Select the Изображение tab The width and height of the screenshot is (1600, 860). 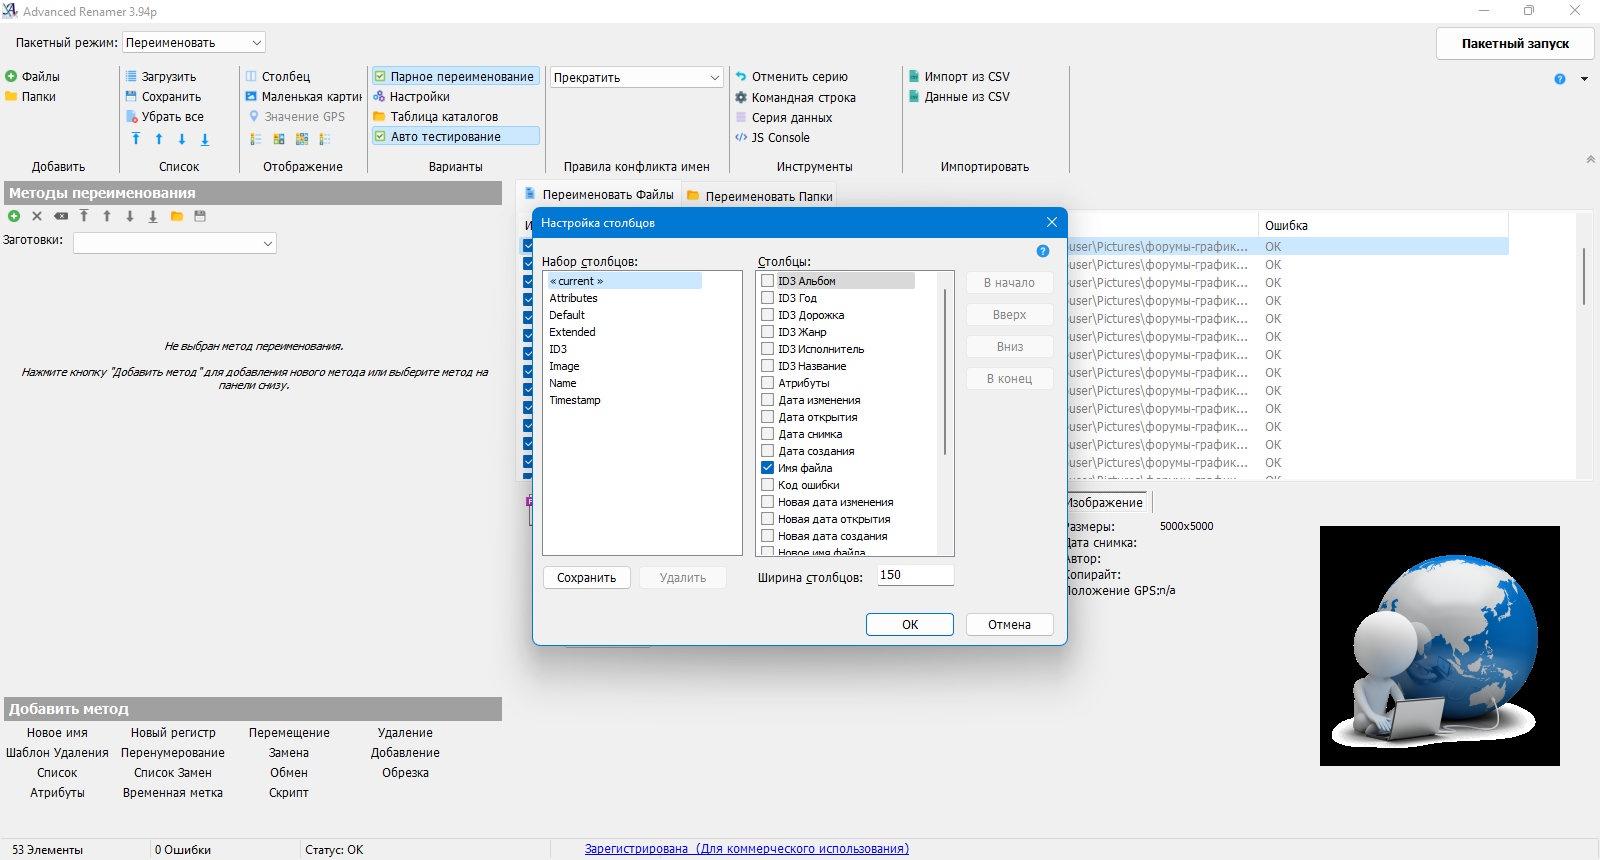1104,503
